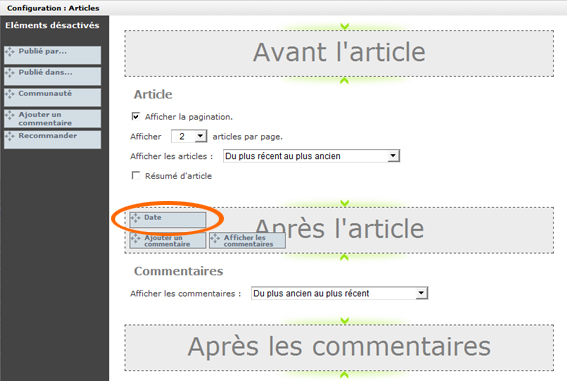Screen dimensions: 567x381
Task: Select sidebar Ajouter un commentaire element
Action: click(x=52, y=119)
